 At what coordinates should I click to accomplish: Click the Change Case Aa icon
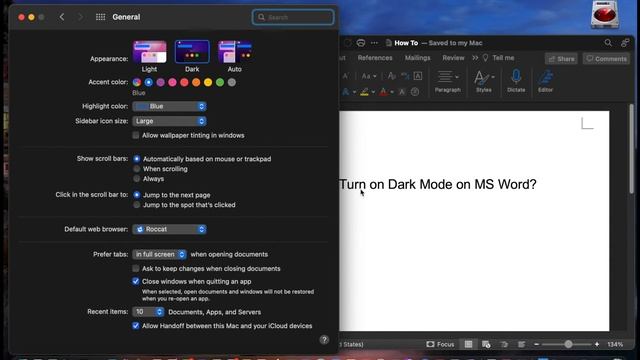point(366,76)
